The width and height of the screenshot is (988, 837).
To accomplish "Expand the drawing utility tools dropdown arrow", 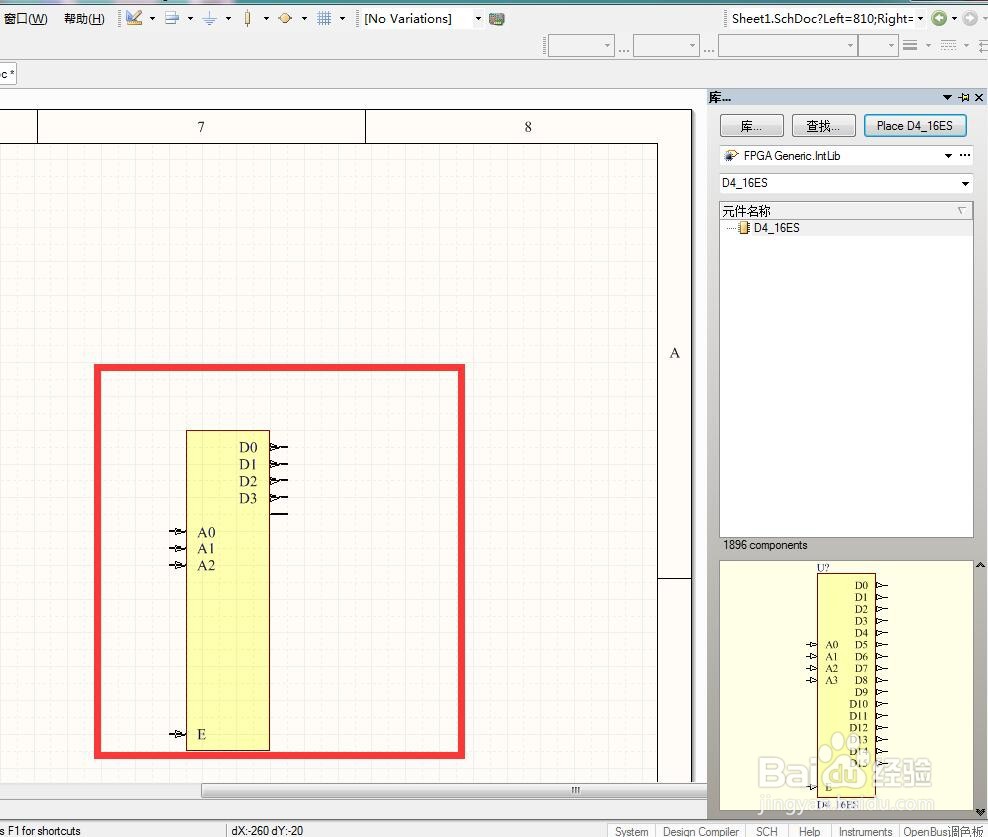I will [152, 19].
